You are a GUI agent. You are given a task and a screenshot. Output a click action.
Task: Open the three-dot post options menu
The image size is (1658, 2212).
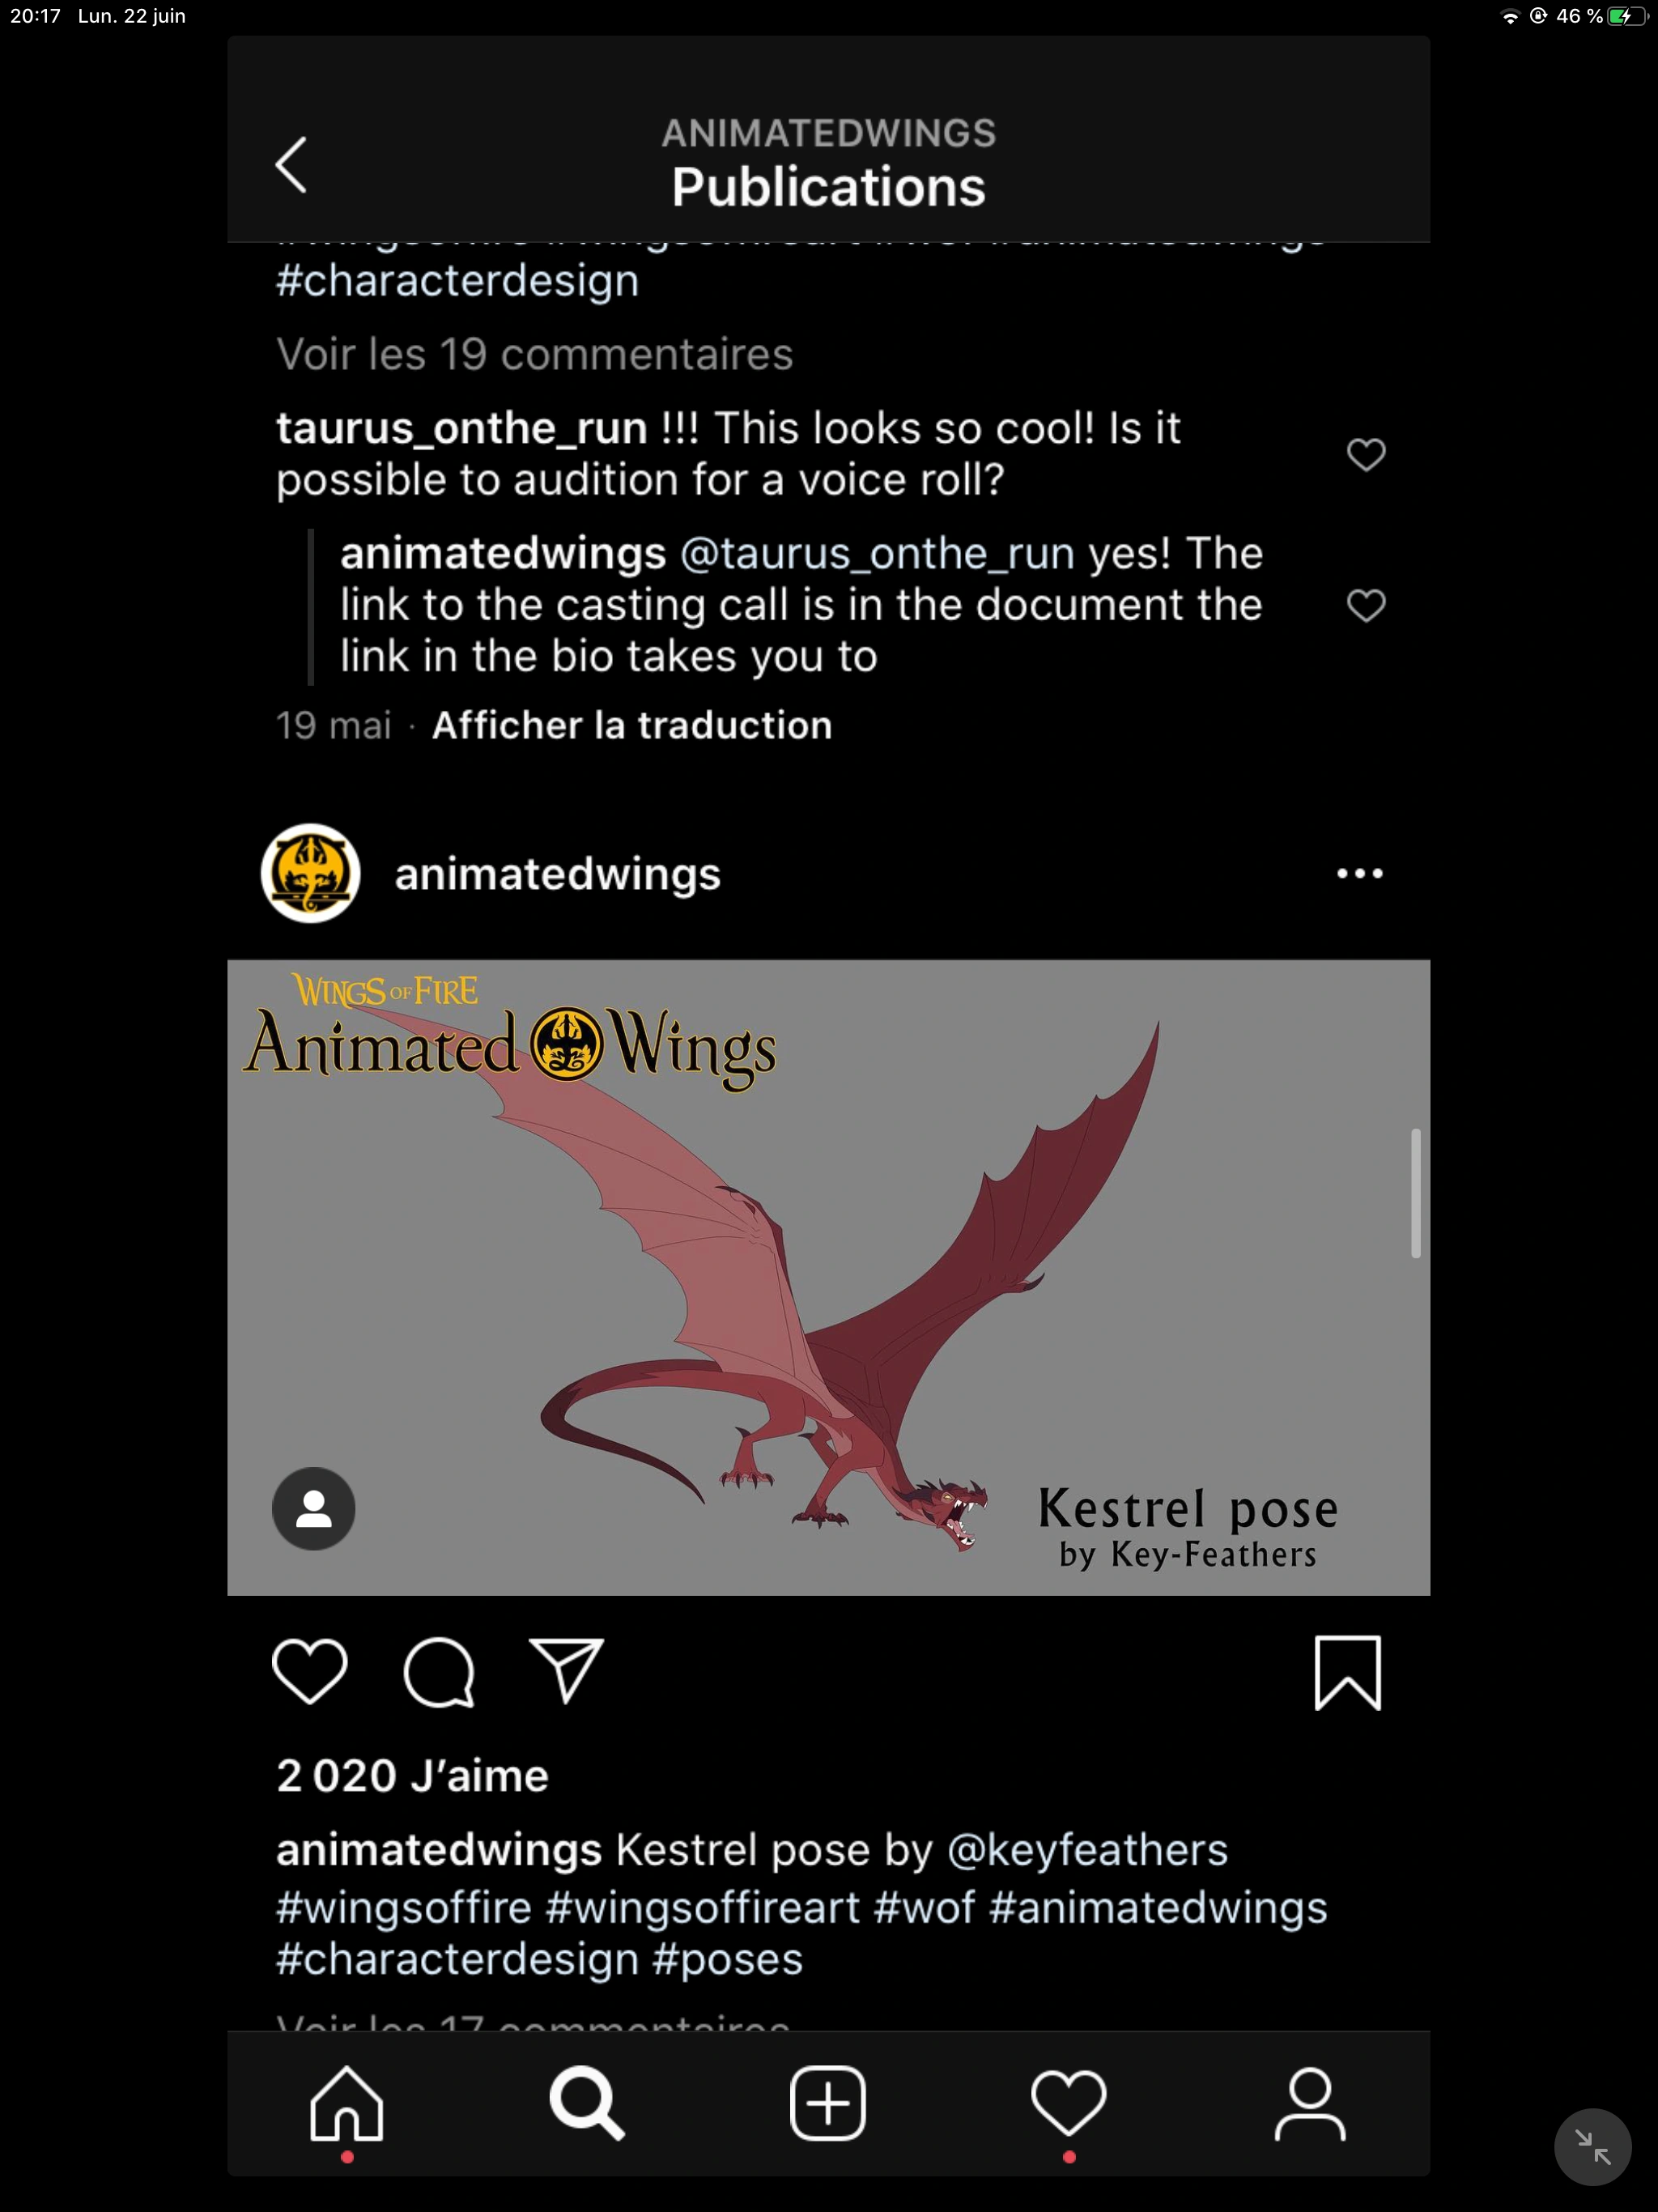pos(1359,874)
